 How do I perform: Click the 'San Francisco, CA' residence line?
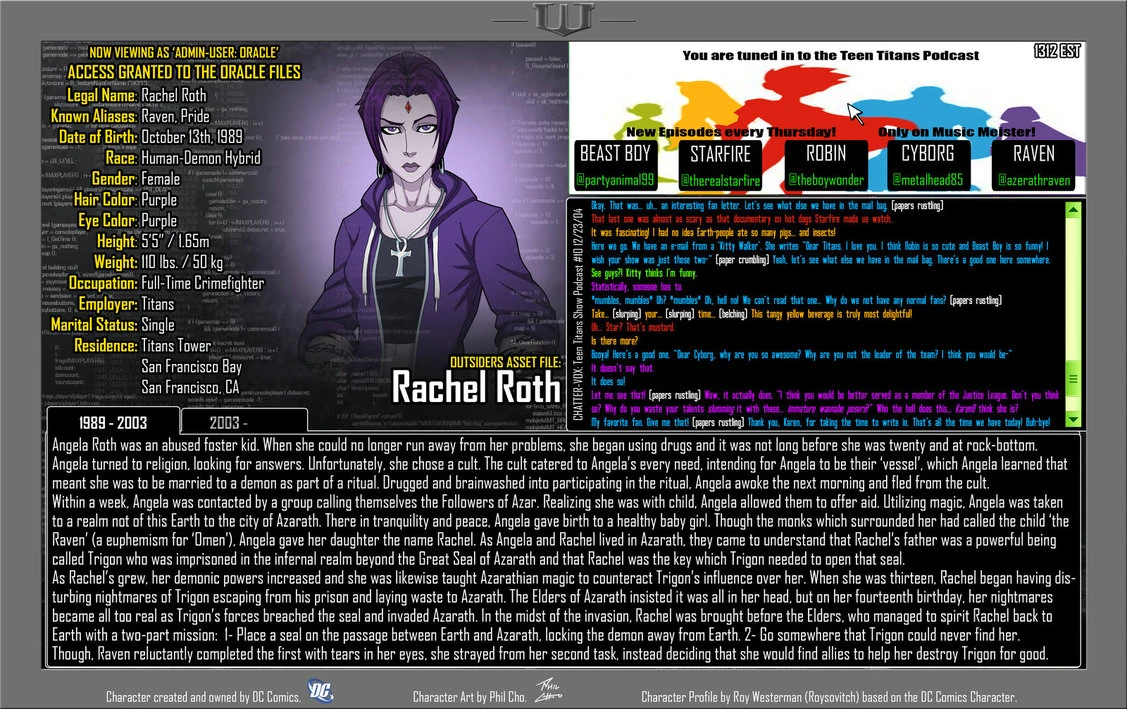(190, 387)
